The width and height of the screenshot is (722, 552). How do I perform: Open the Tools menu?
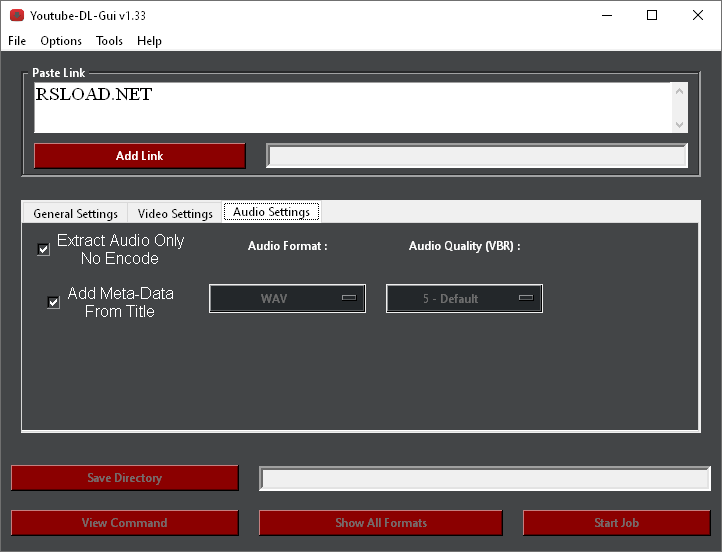tap(109, 41)
